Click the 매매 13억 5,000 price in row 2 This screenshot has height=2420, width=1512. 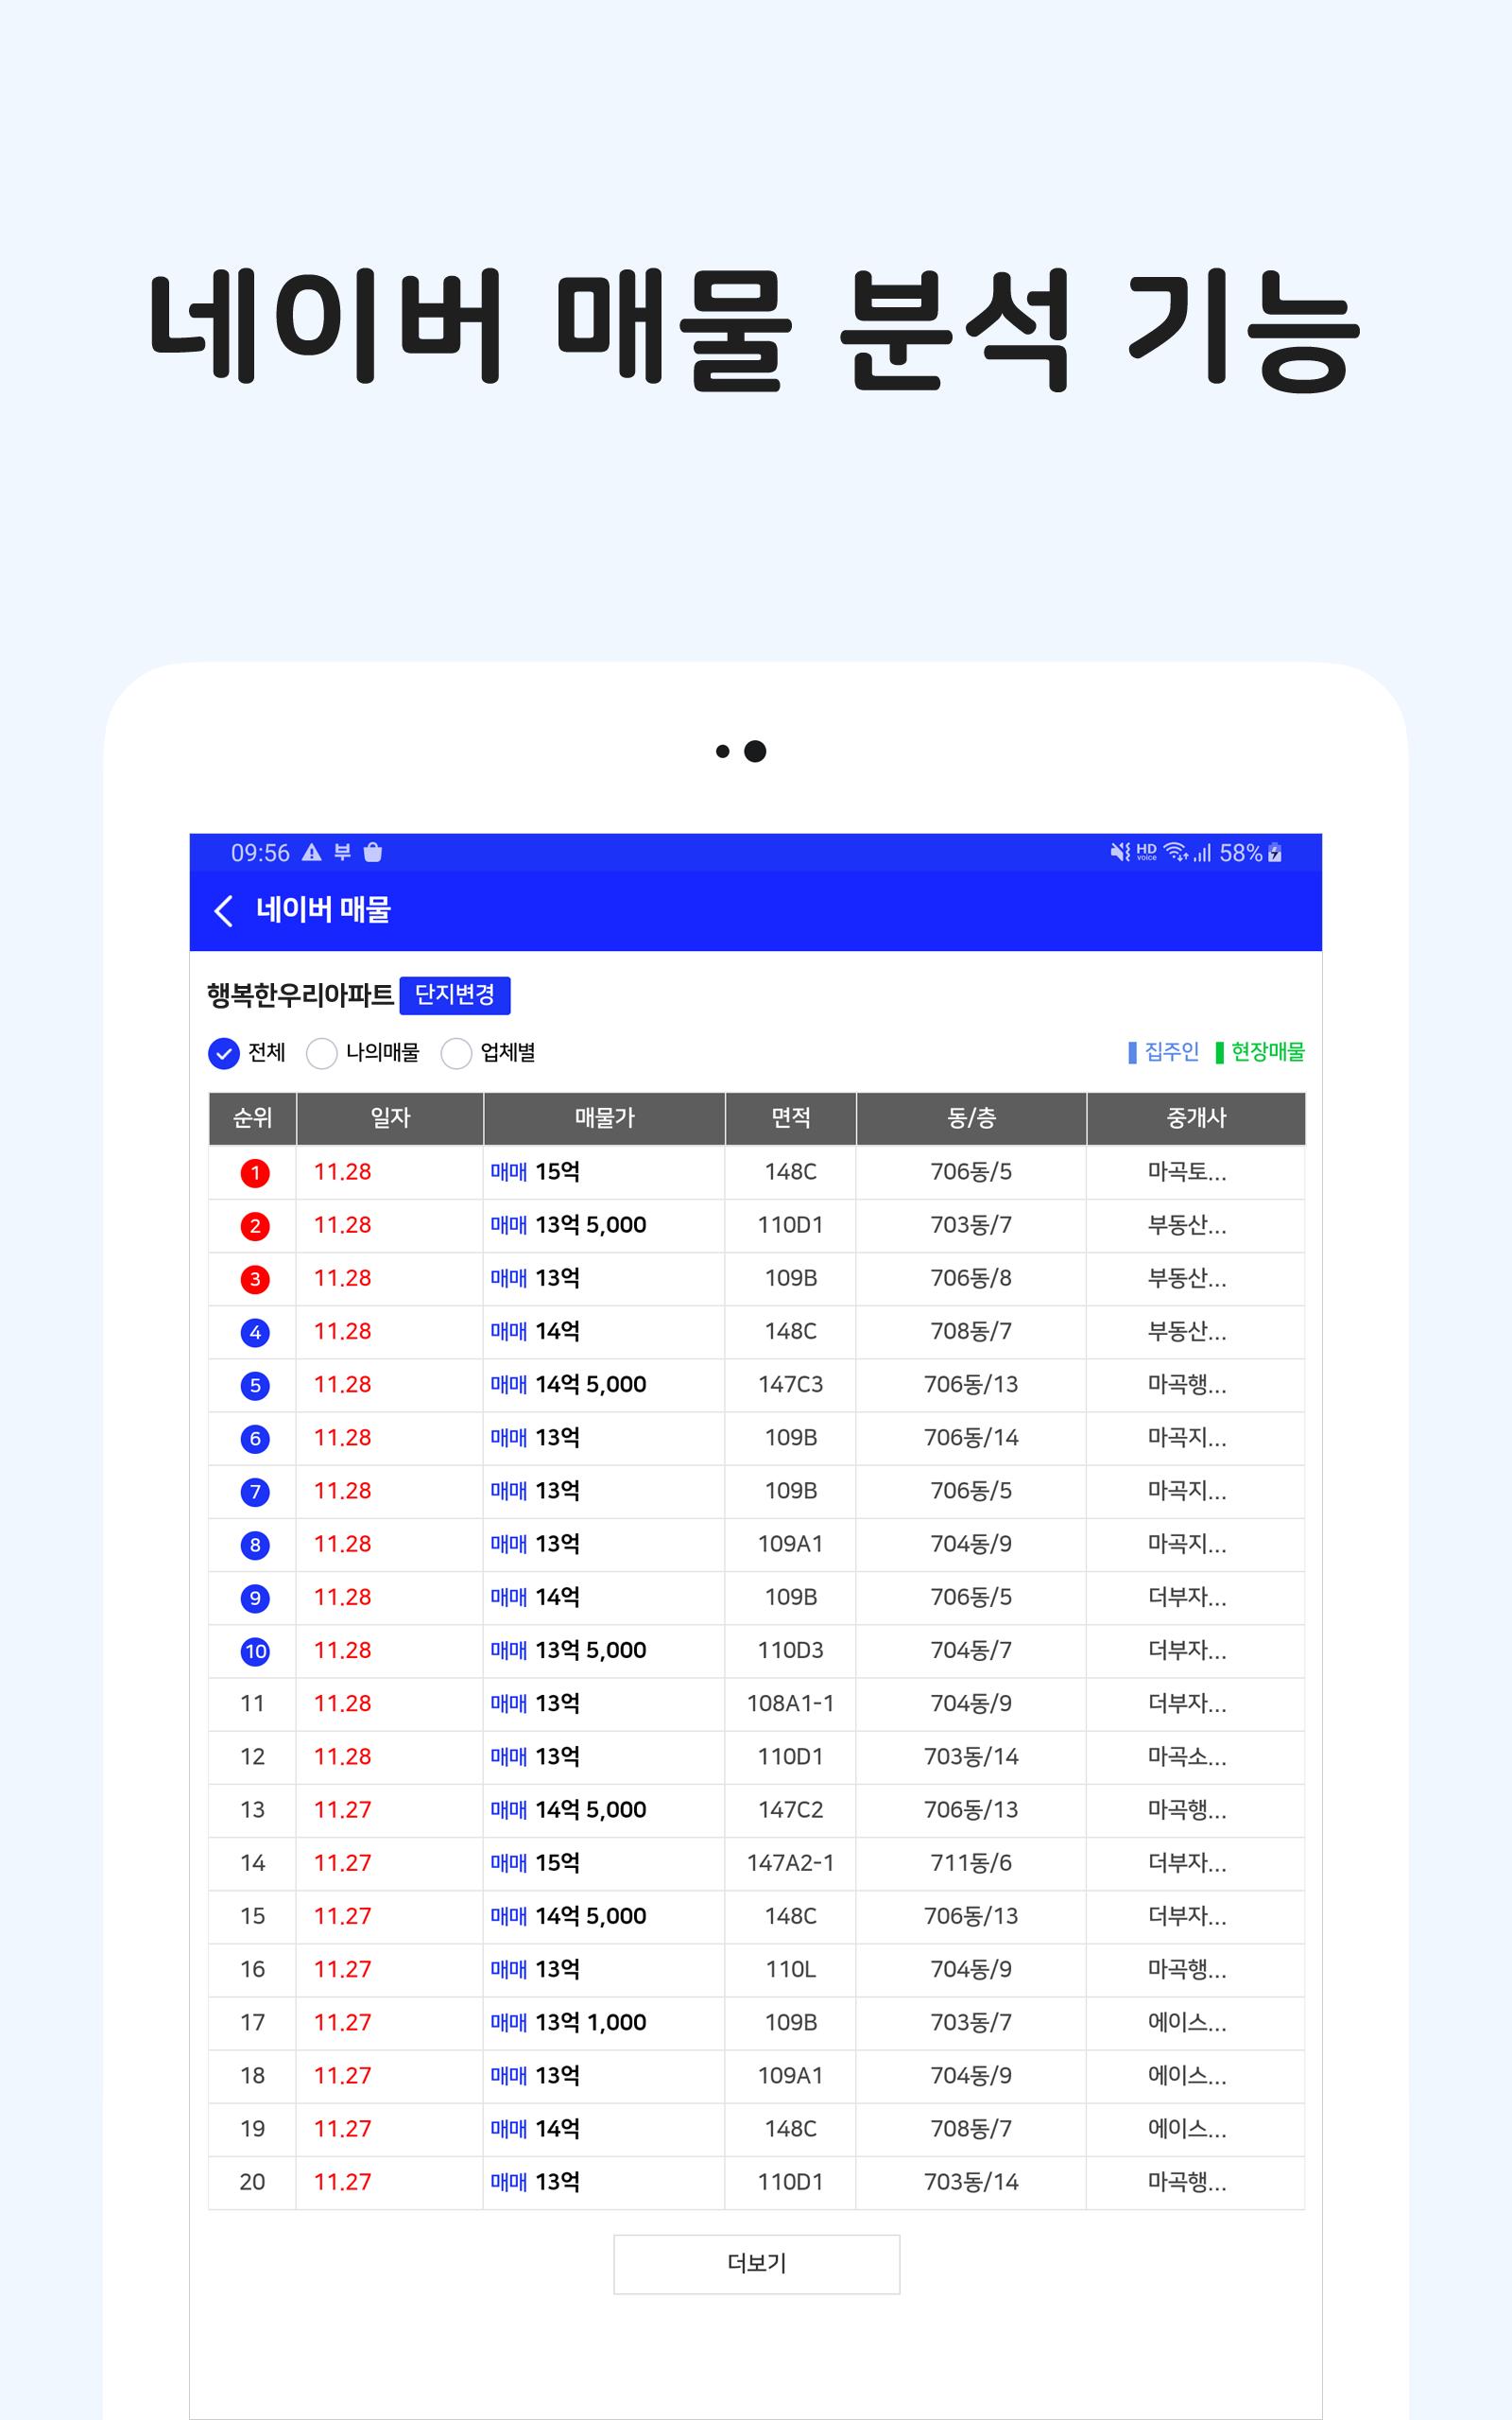(568, 1225)
